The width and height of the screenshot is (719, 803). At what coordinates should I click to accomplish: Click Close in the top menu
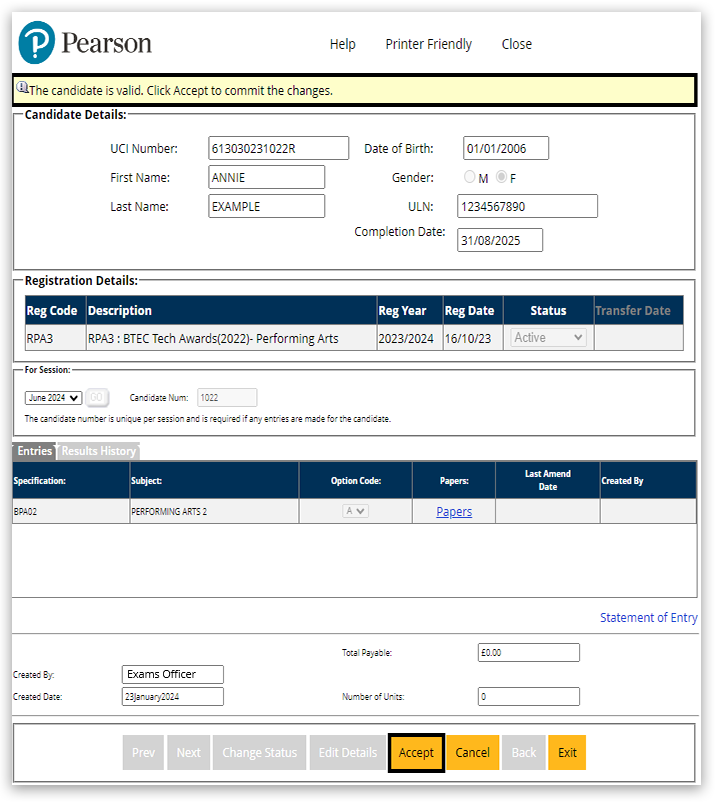(517, 44)
